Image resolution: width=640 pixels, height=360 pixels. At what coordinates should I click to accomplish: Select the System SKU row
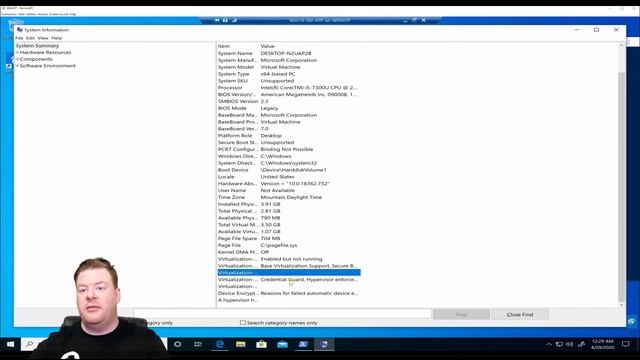coord(289,81)
